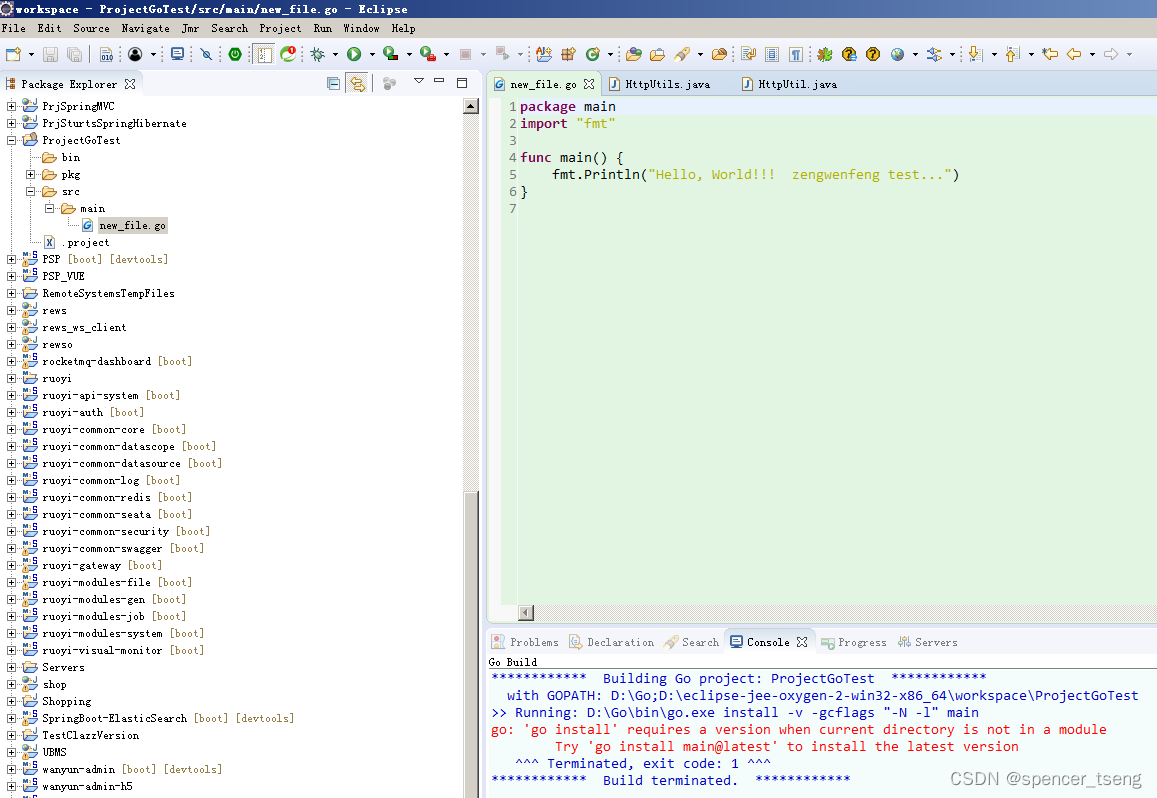This screenshot has width=1157, height=798.
Task: Run the application using the green play icon
Action: pyautogui.click(x=354, y=55)
